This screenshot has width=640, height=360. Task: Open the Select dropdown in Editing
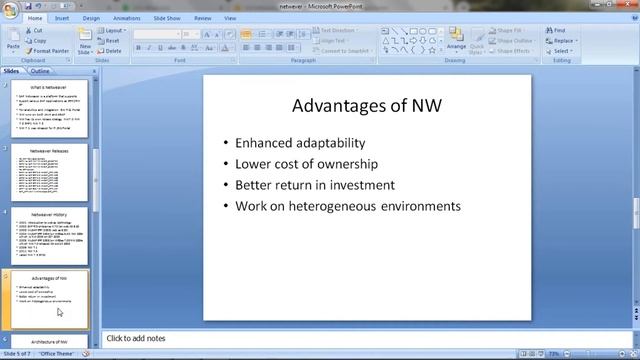pos(560,51)
